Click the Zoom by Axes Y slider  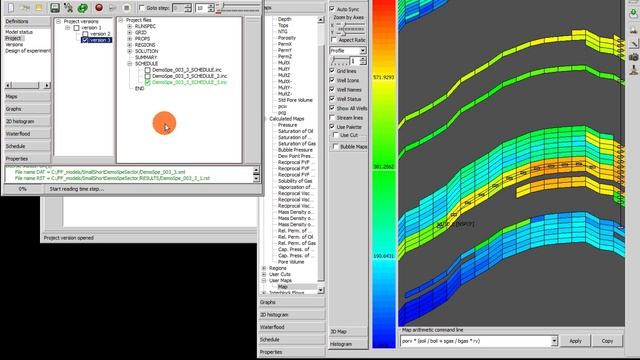pyautogui.click(x=350, y=32)
